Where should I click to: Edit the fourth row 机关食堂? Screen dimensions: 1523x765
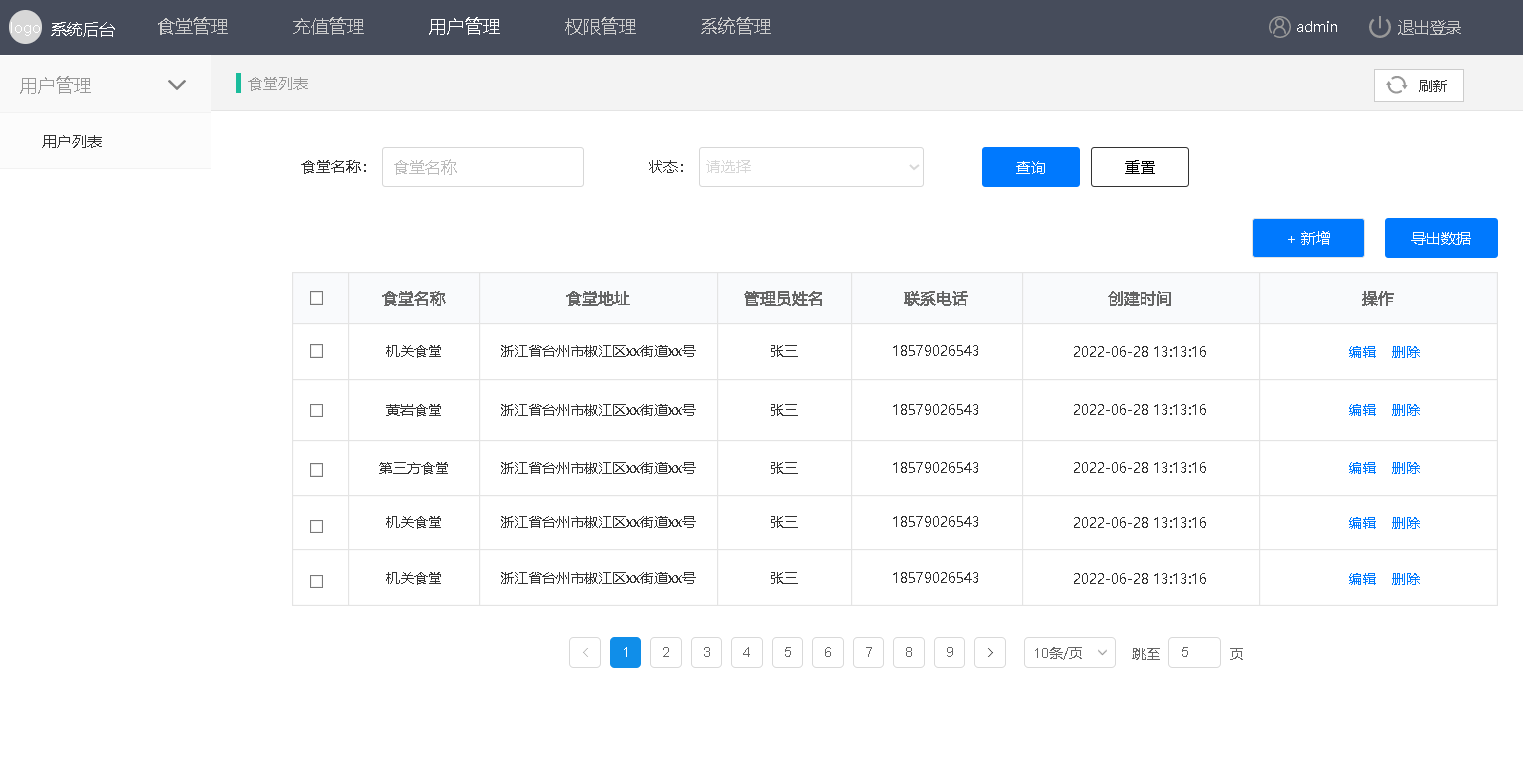click(1362, 523)
